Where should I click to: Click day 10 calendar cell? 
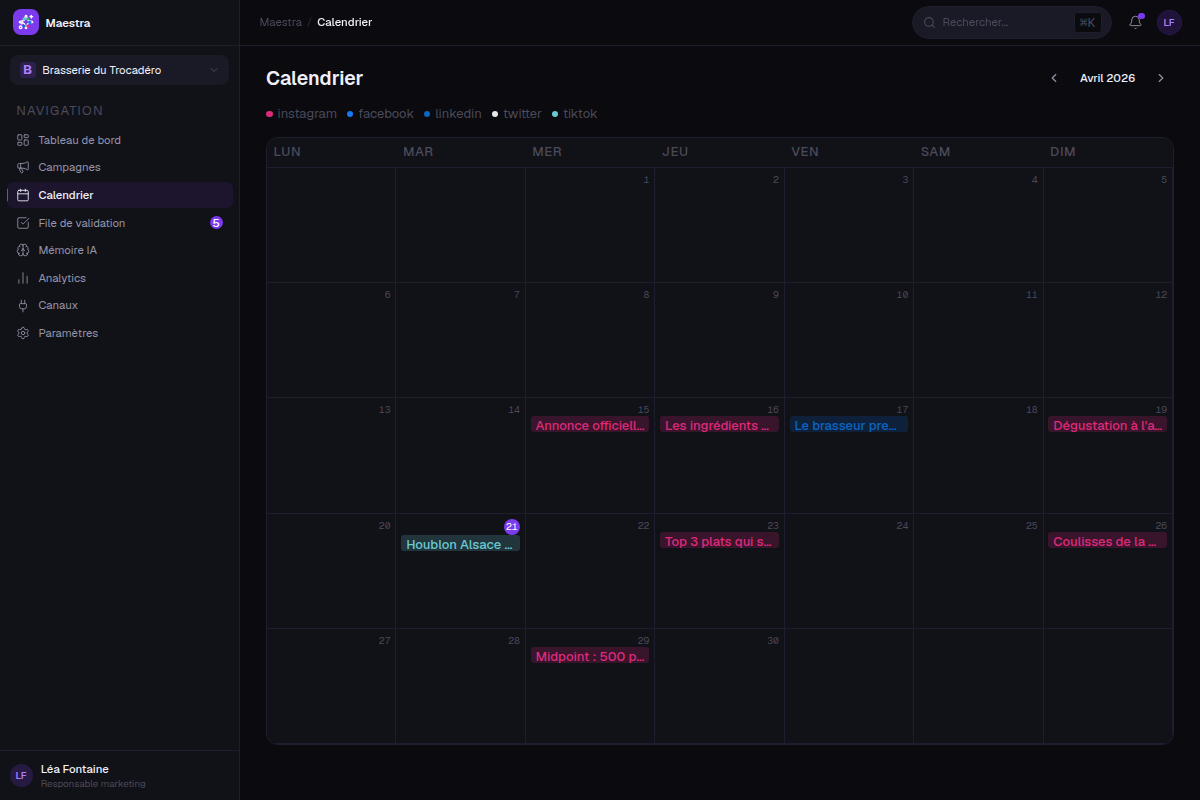click(x=849, y=340)
